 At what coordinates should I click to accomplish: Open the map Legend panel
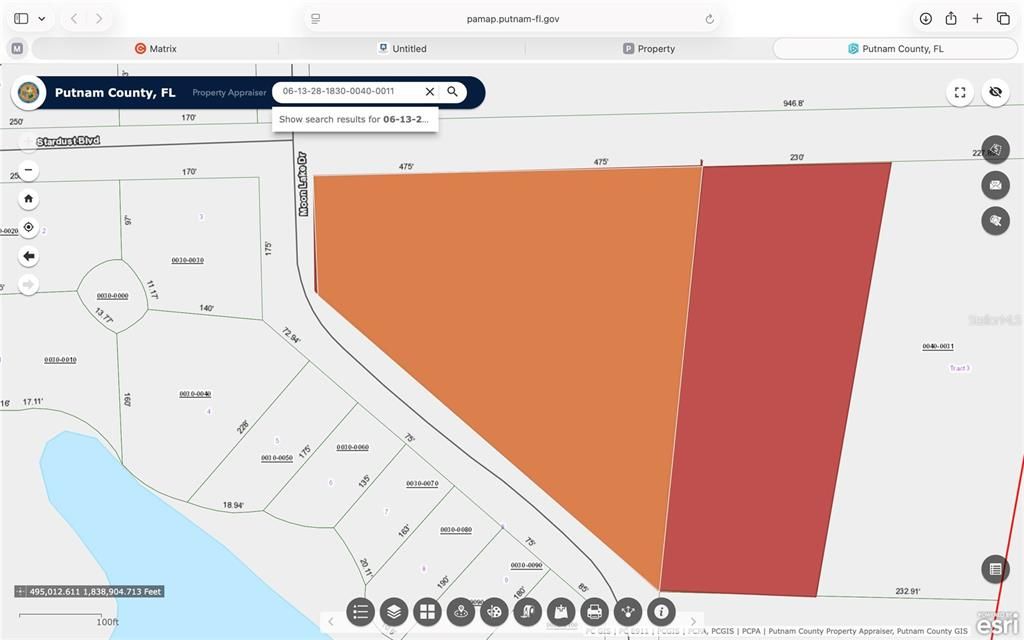[x=360, y=612]
